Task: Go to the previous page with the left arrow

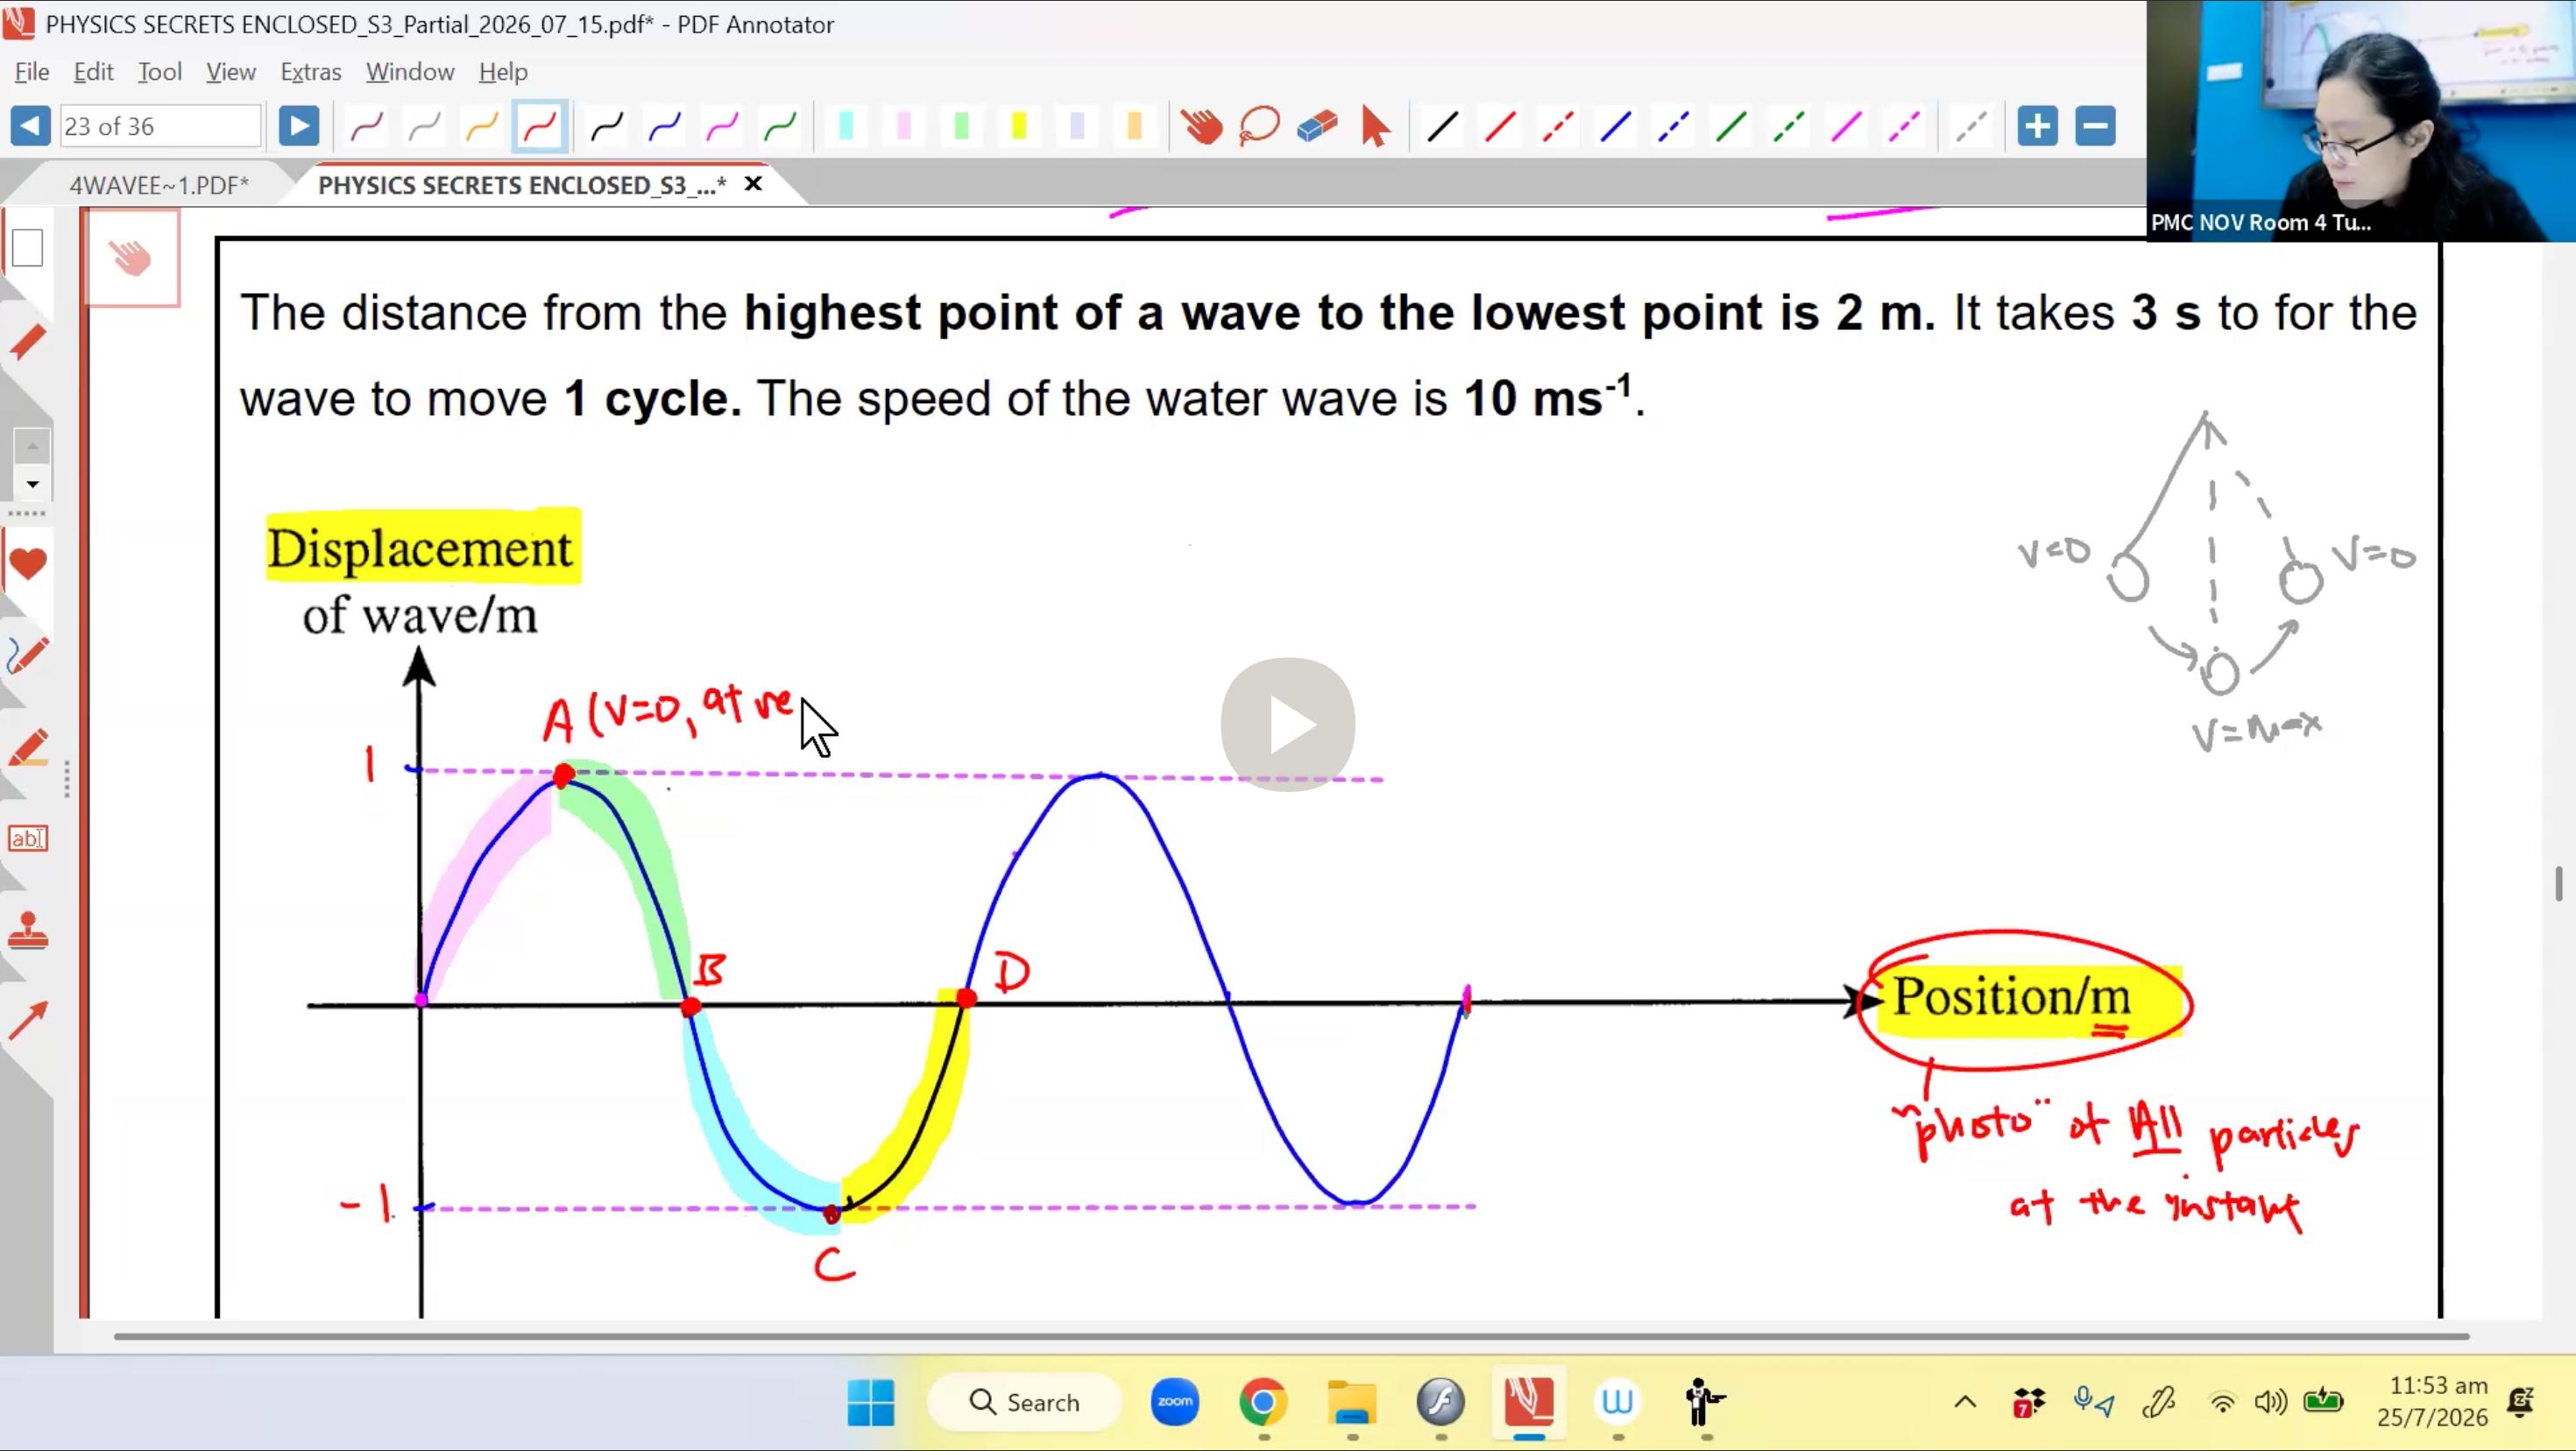Action: click(x=30, y=126)
